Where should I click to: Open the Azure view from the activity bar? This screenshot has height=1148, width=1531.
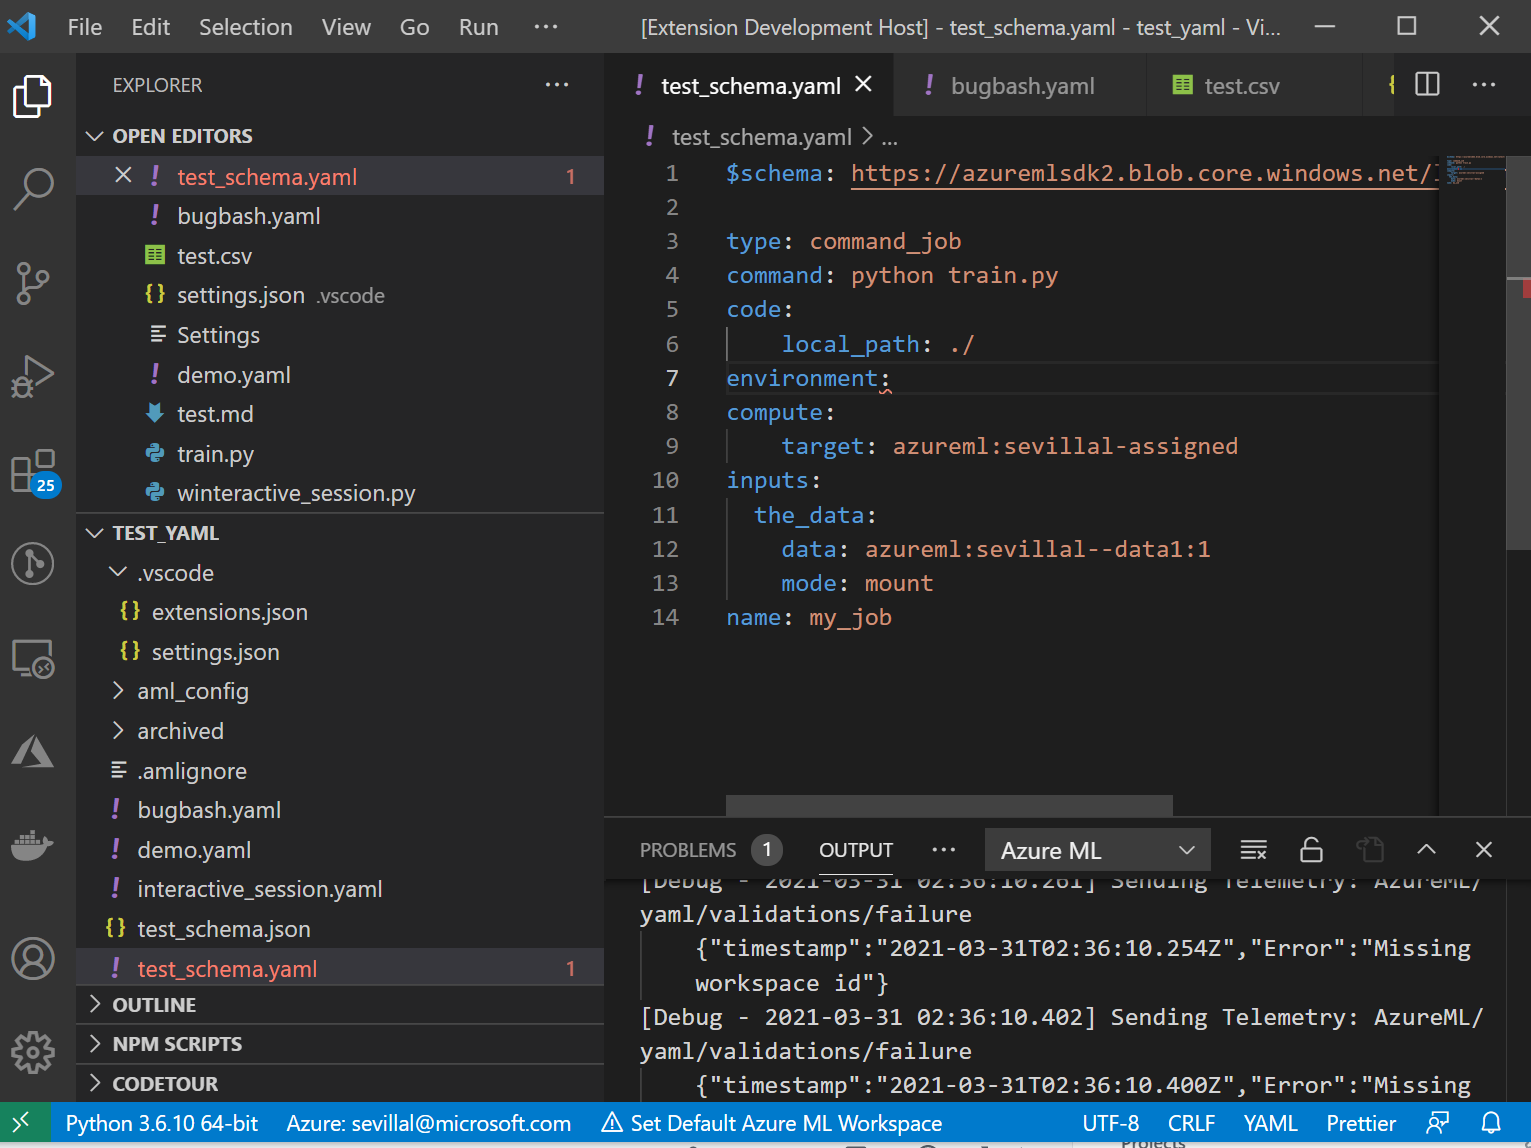33,751
